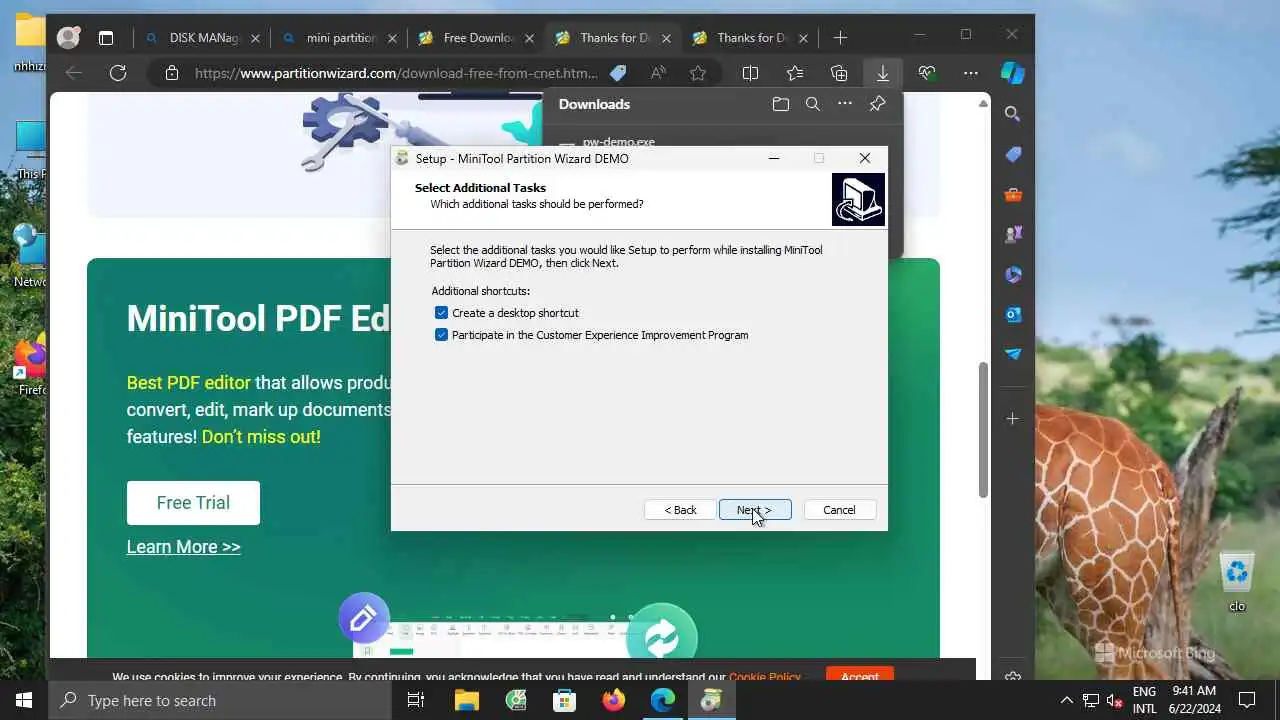
Task: Open more options in Downloads panel
Action: click(x=845, y=104)
